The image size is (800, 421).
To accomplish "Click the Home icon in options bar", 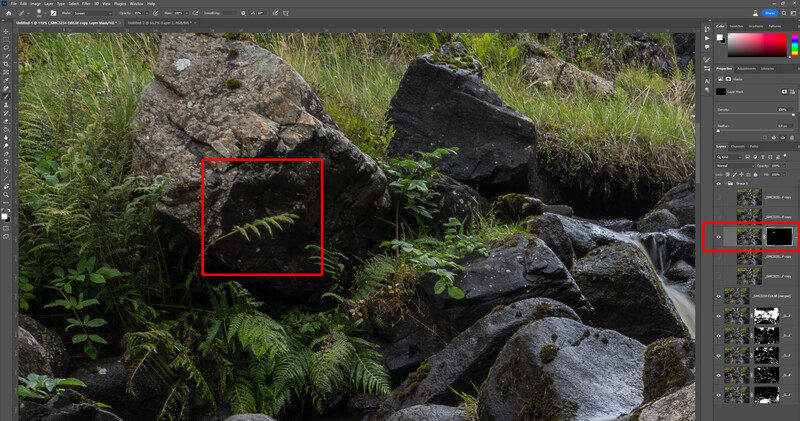I will pos(9,13).
